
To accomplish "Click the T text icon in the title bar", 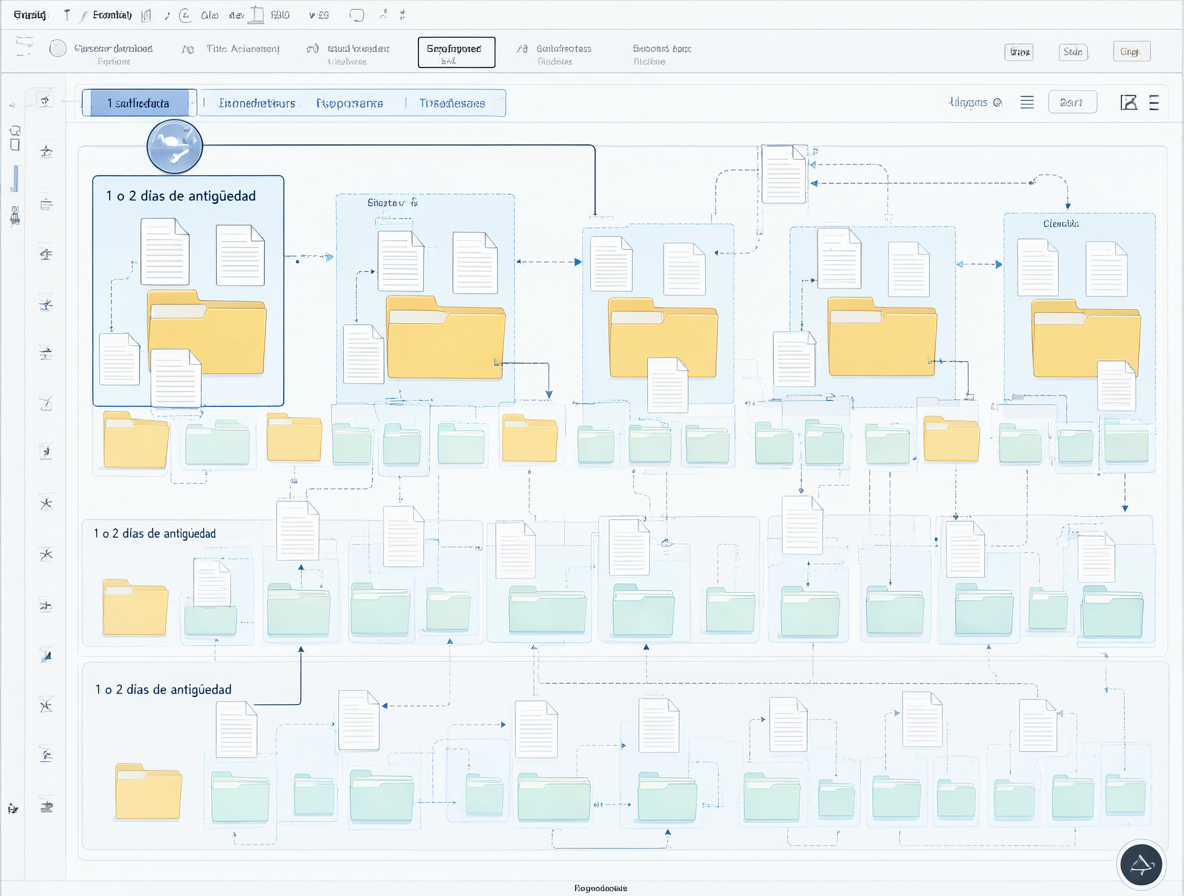I will [67, 14].
